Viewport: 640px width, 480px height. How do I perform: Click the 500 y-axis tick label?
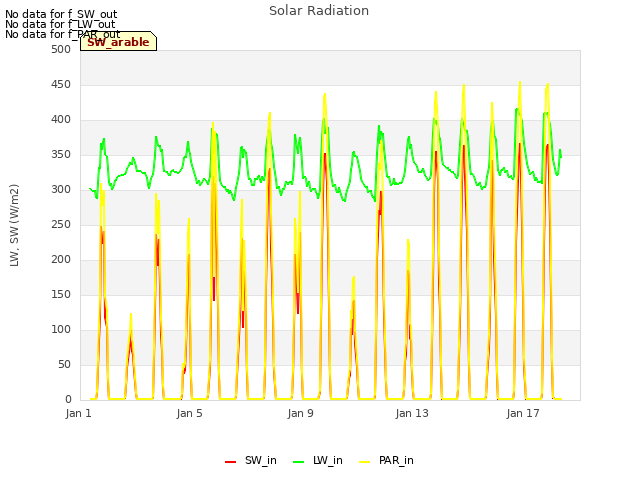(x=61, y=49)
